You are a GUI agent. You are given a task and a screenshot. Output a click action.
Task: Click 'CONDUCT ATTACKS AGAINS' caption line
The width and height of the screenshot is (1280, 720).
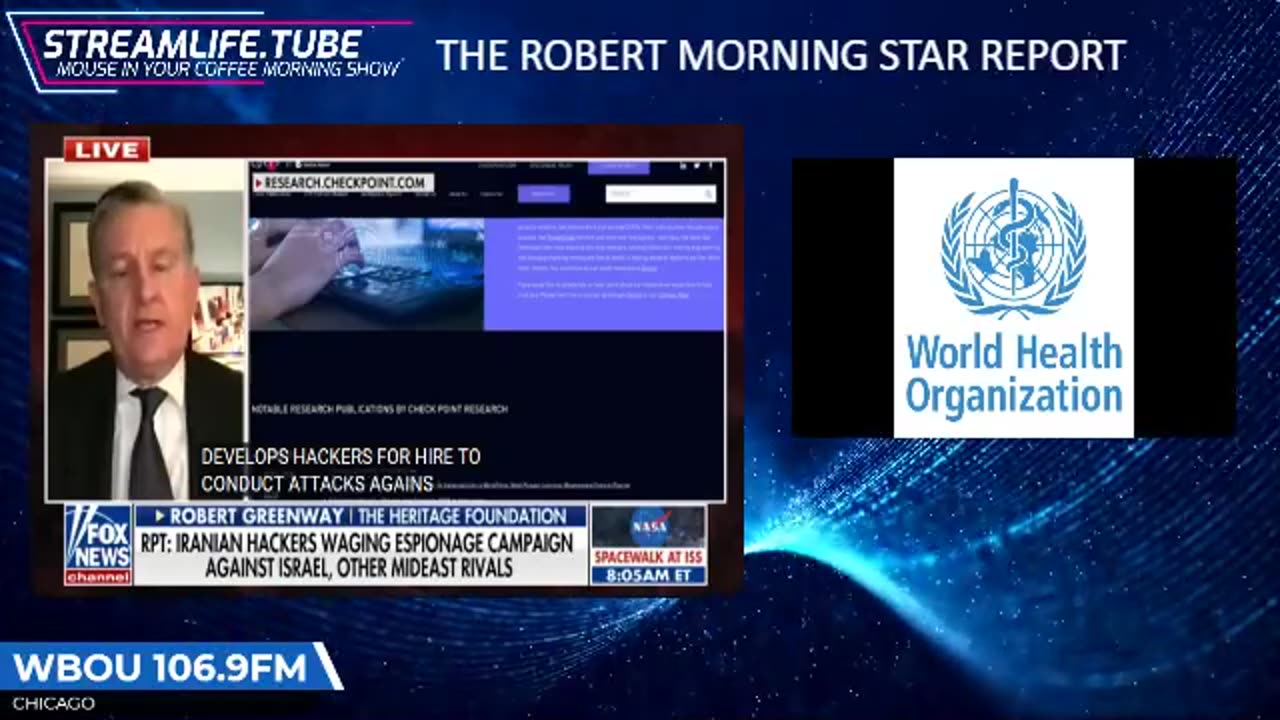[x=317, y=484]
